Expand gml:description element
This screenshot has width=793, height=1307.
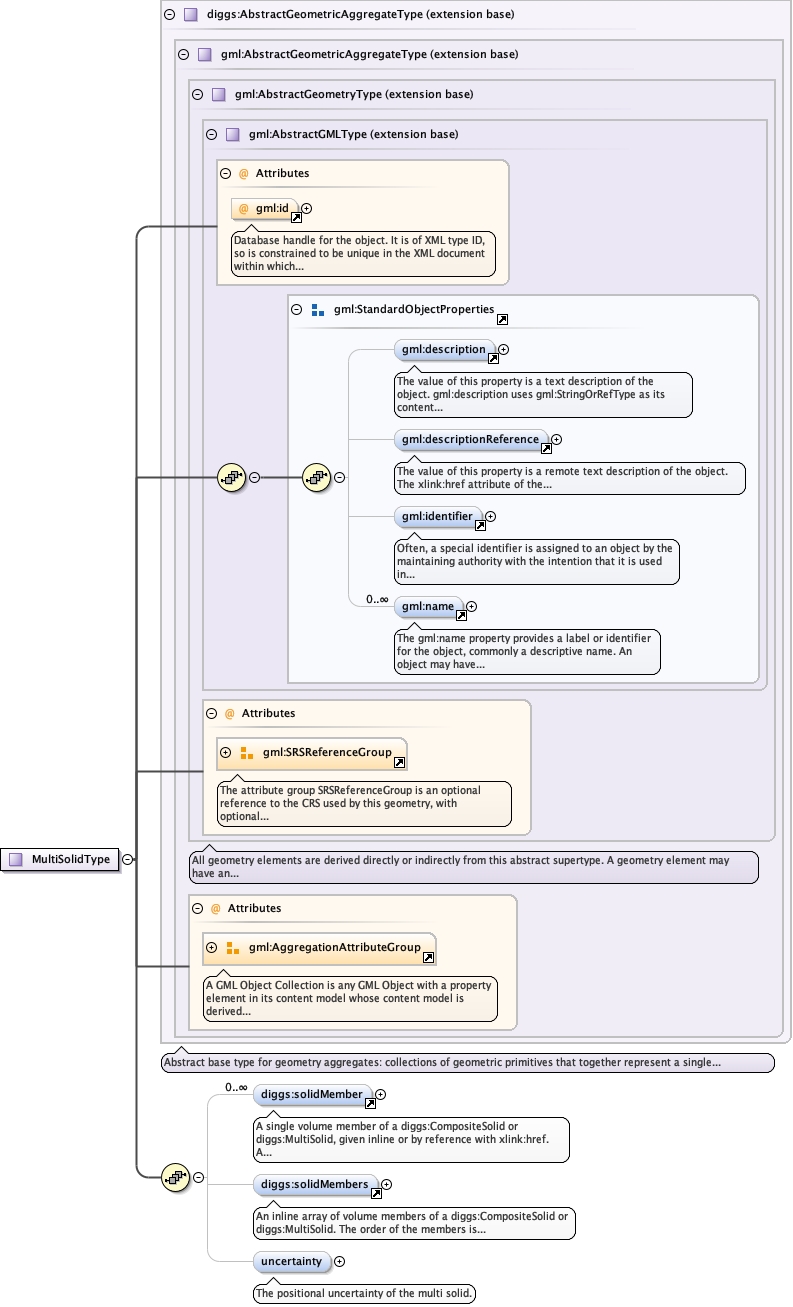coord(504,350)
